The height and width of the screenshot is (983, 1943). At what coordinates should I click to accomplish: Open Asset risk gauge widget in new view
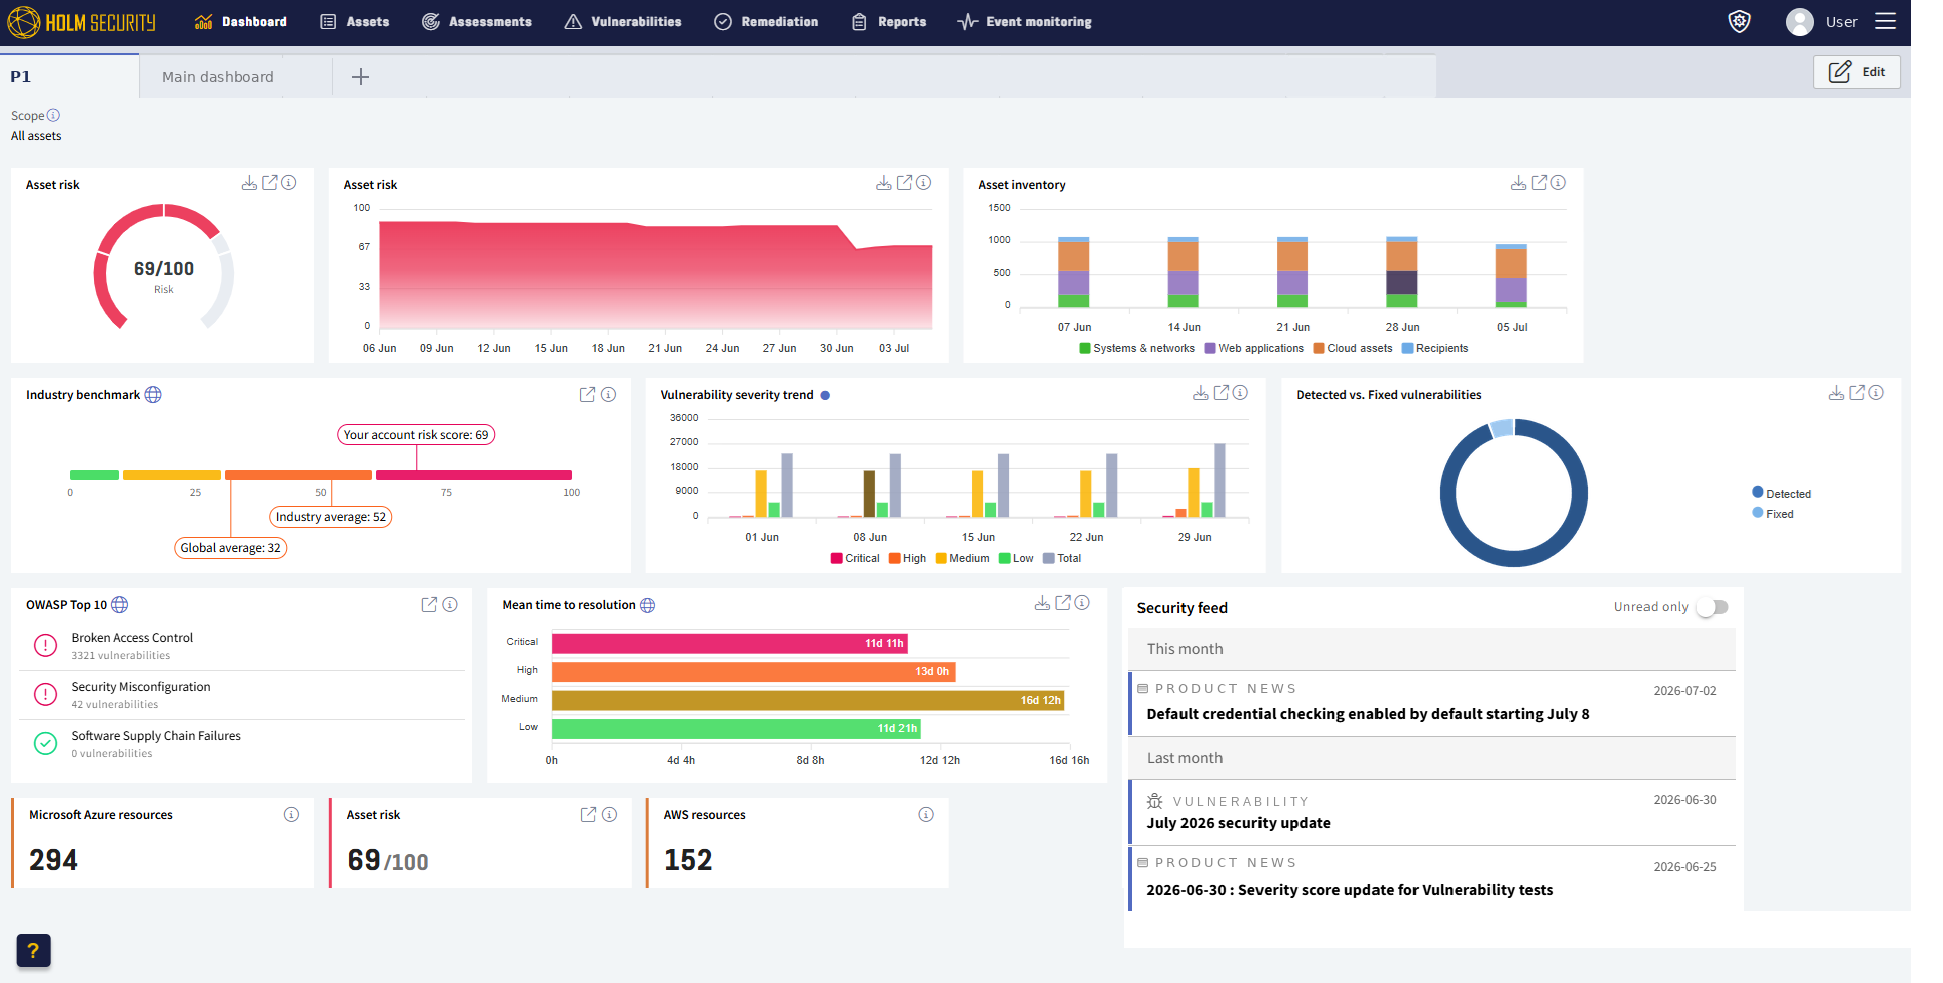pos(270,183)
